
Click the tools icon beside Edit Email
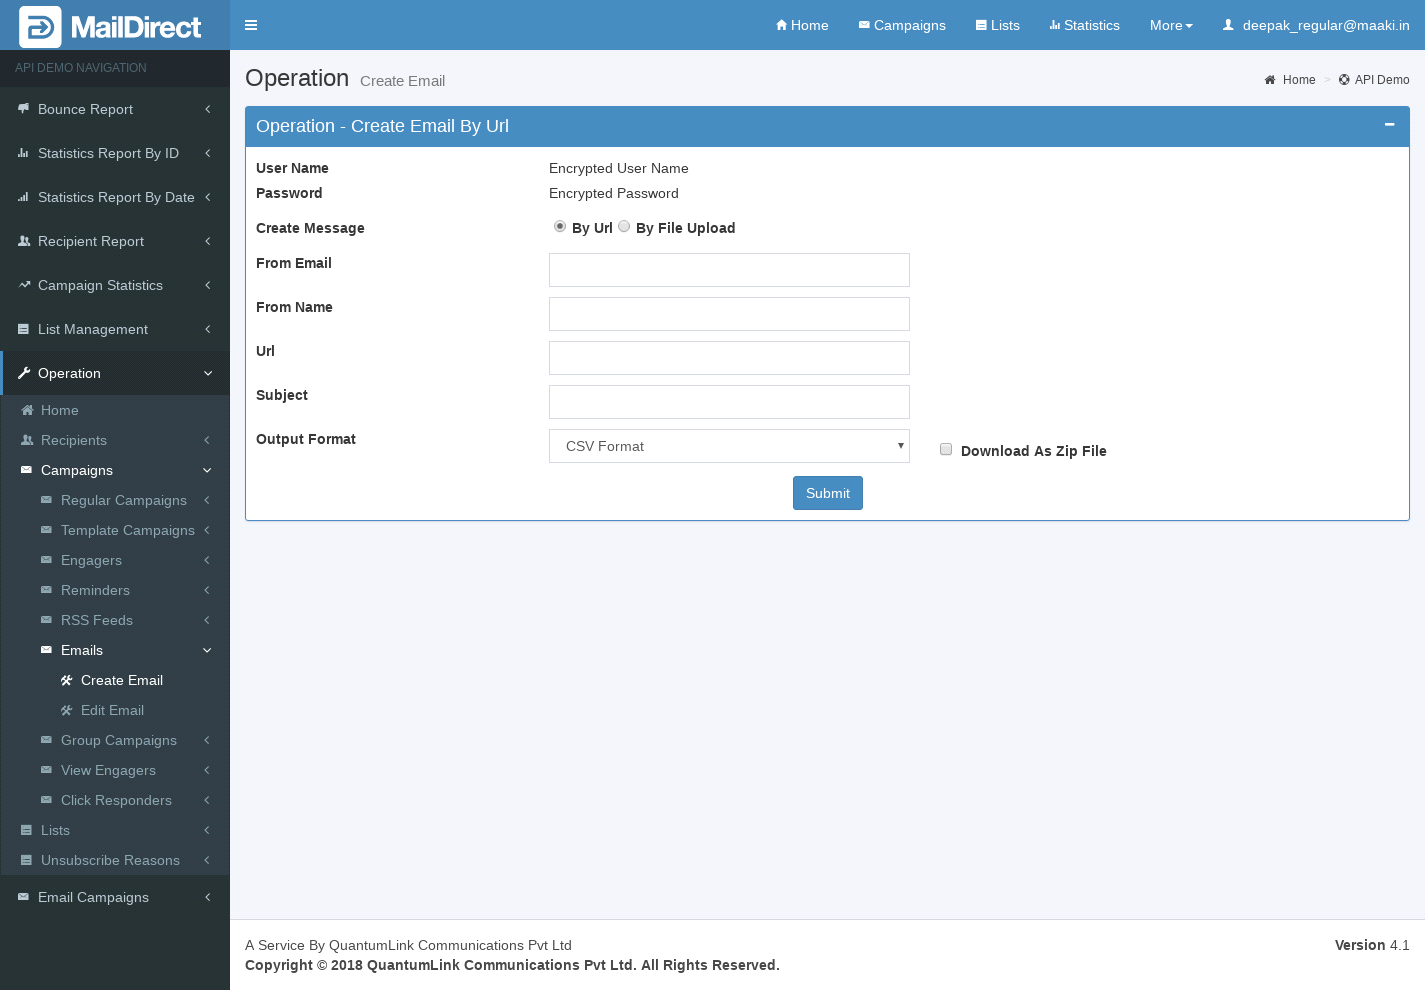[67, 710]
